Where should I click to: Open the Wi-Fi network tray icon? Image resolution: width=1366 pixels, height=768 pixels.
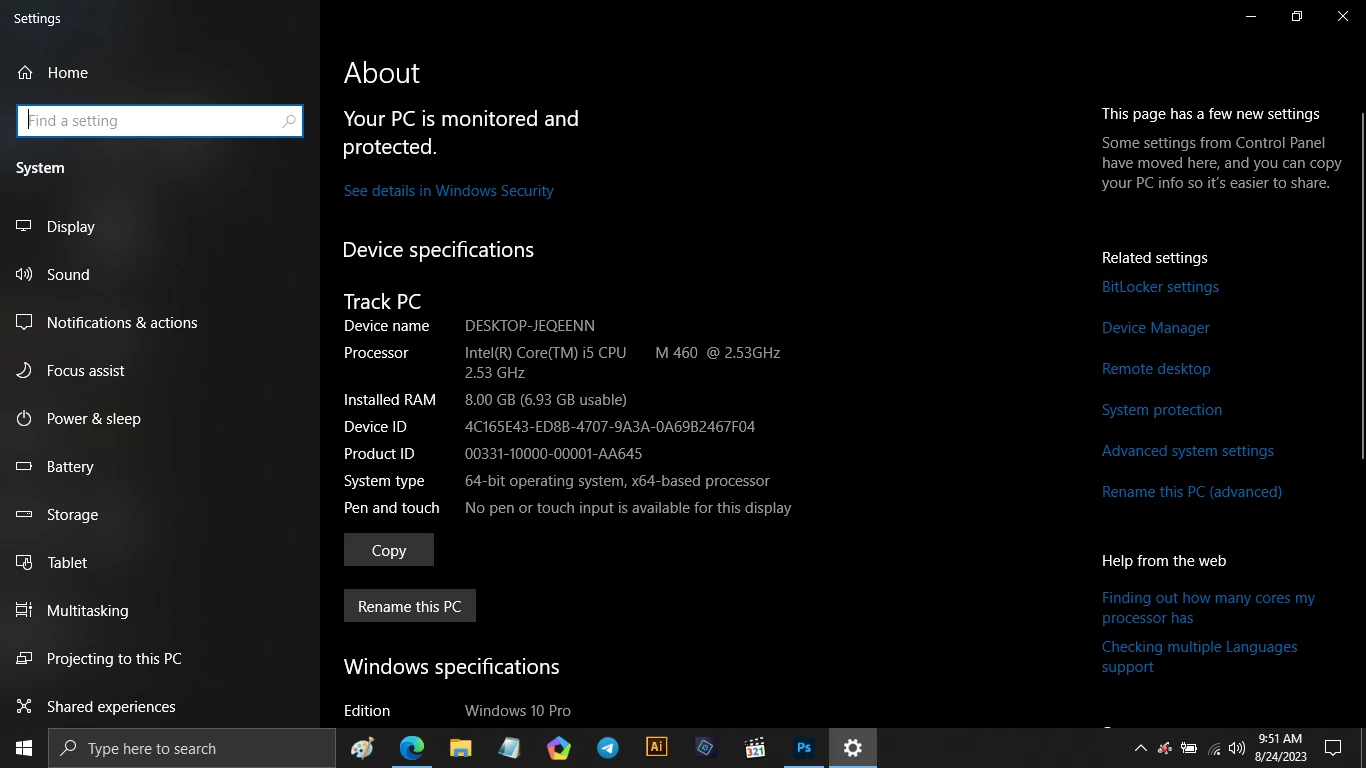point(1214,748)
